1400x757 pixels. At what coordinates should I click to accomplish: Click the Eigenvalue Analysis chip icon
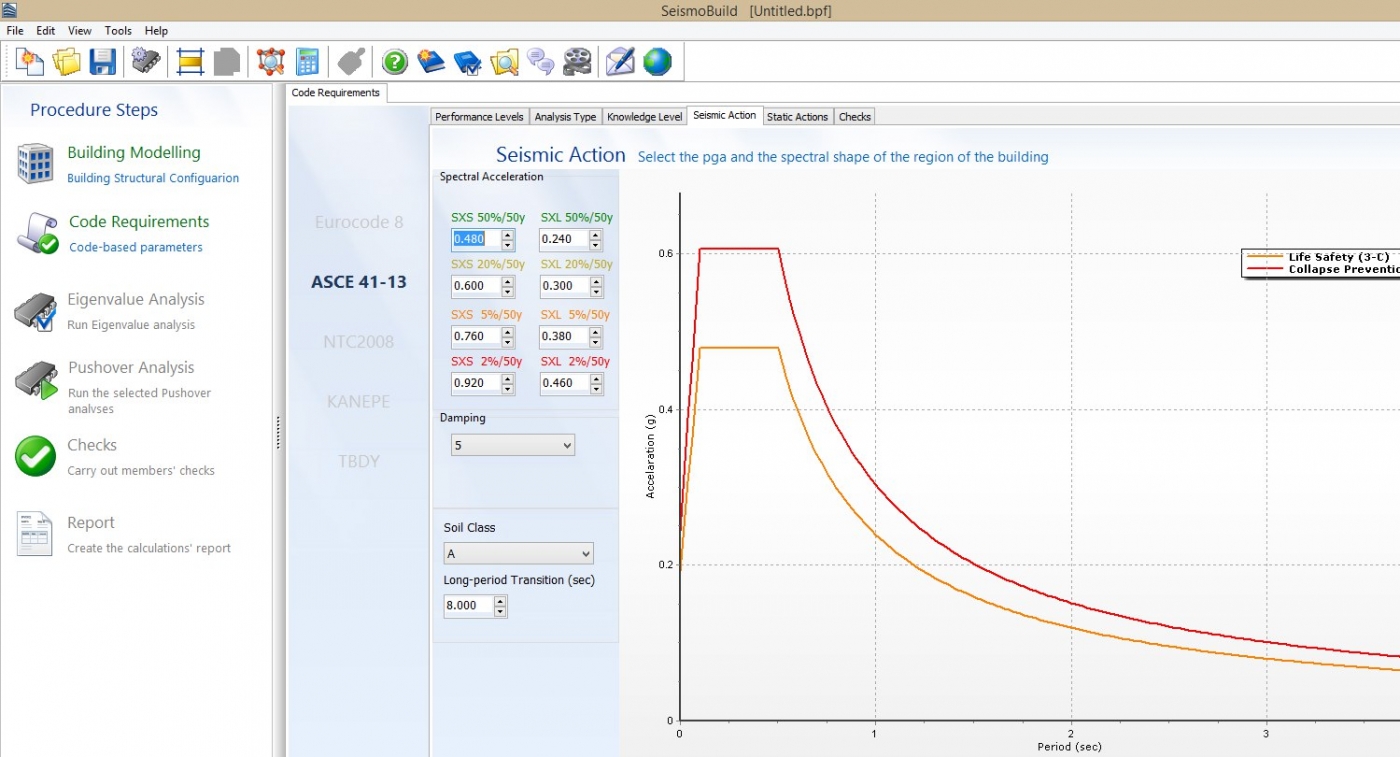click(35, 311)
